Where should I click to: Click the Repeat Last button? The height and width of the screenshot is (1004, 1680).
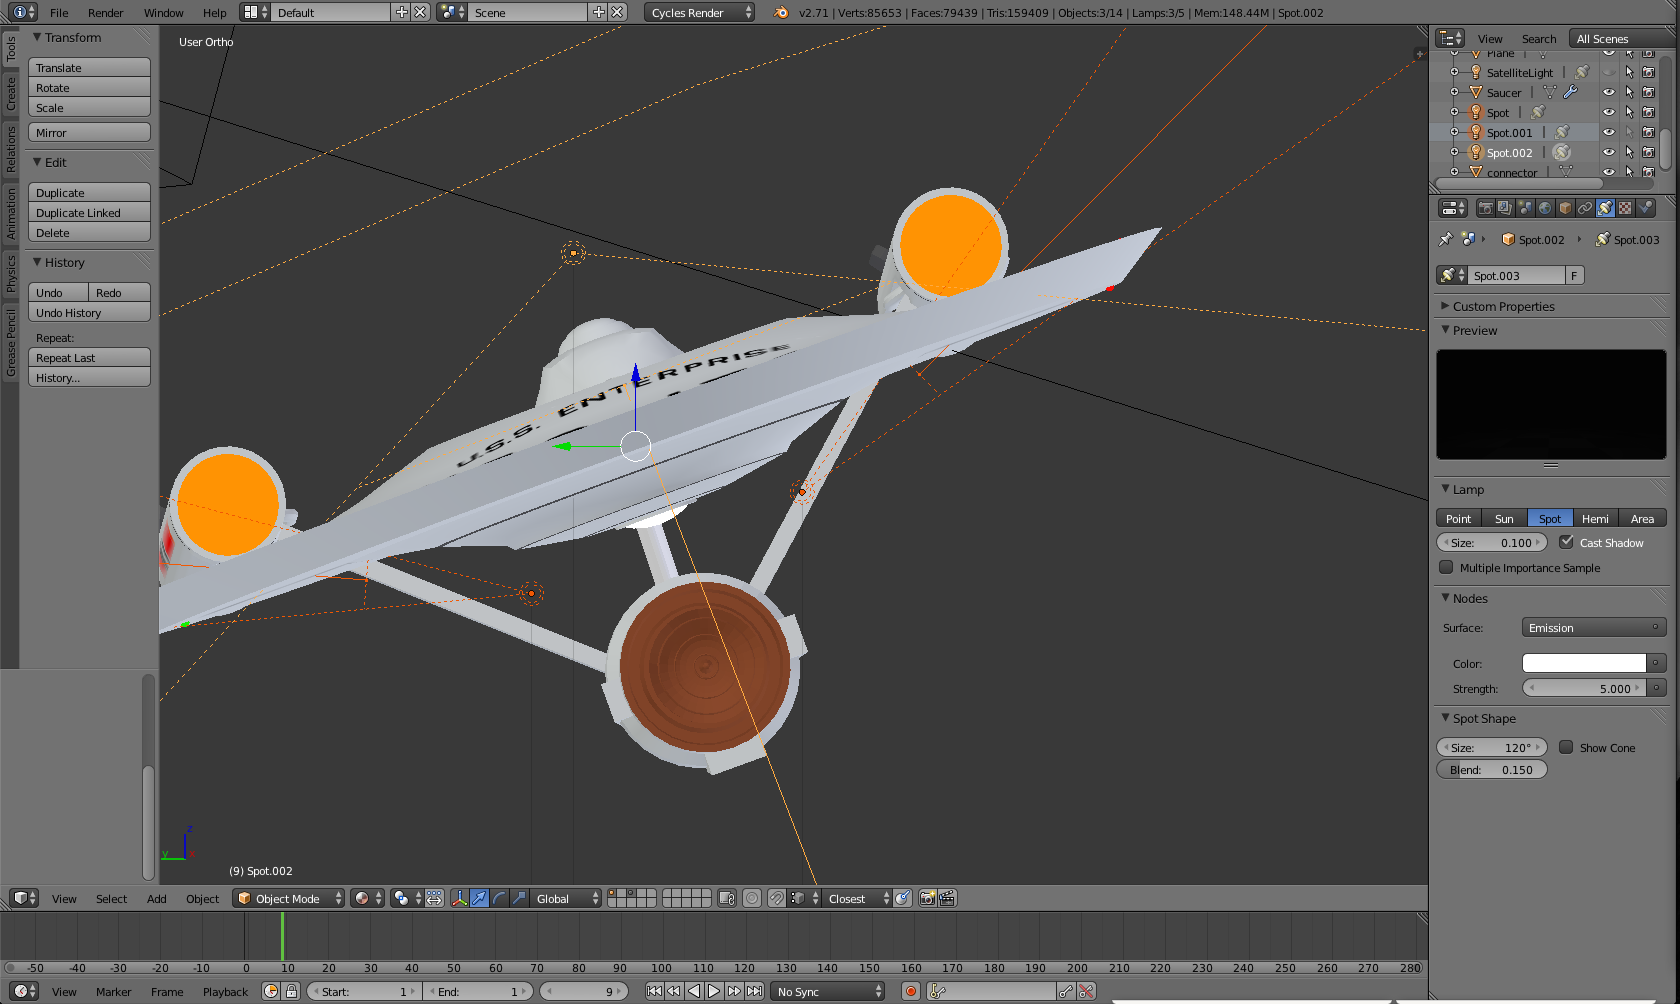(89, 357)
